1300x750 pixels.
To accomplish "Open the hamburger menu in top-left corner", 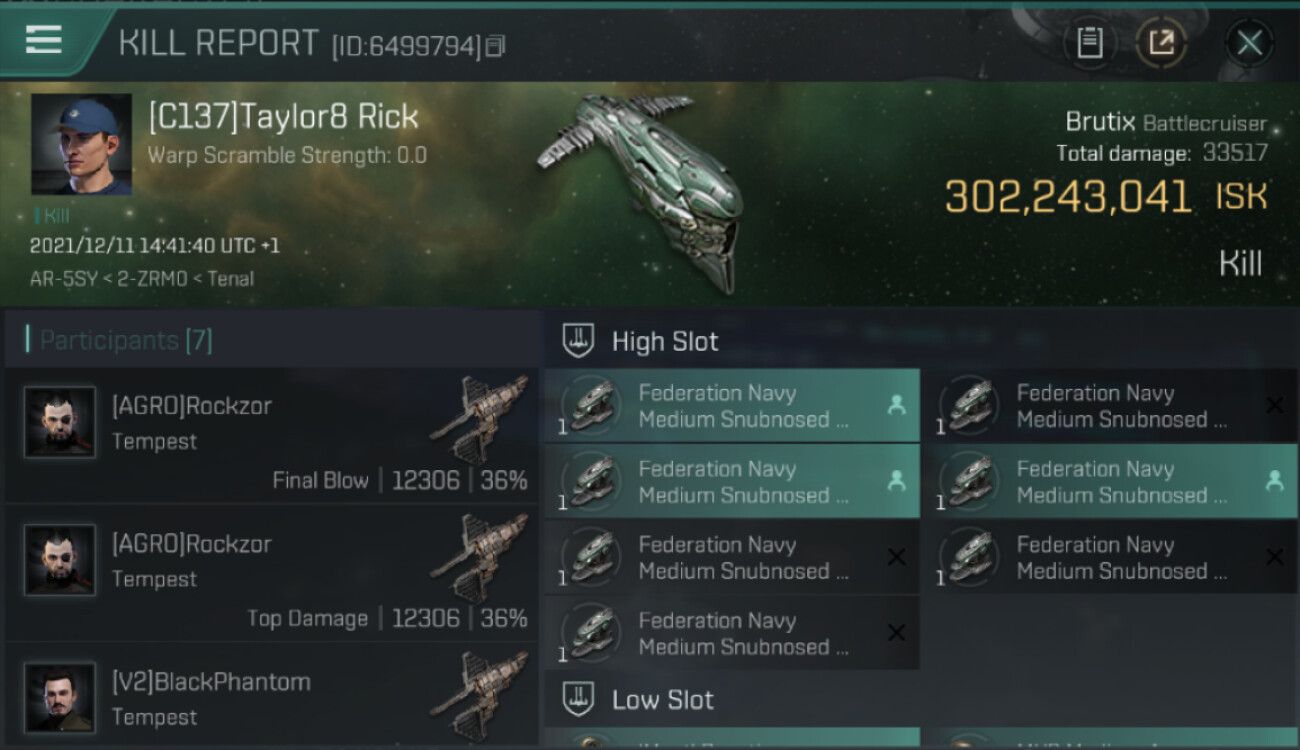I will pyautogui.click(x=44, y=41).
